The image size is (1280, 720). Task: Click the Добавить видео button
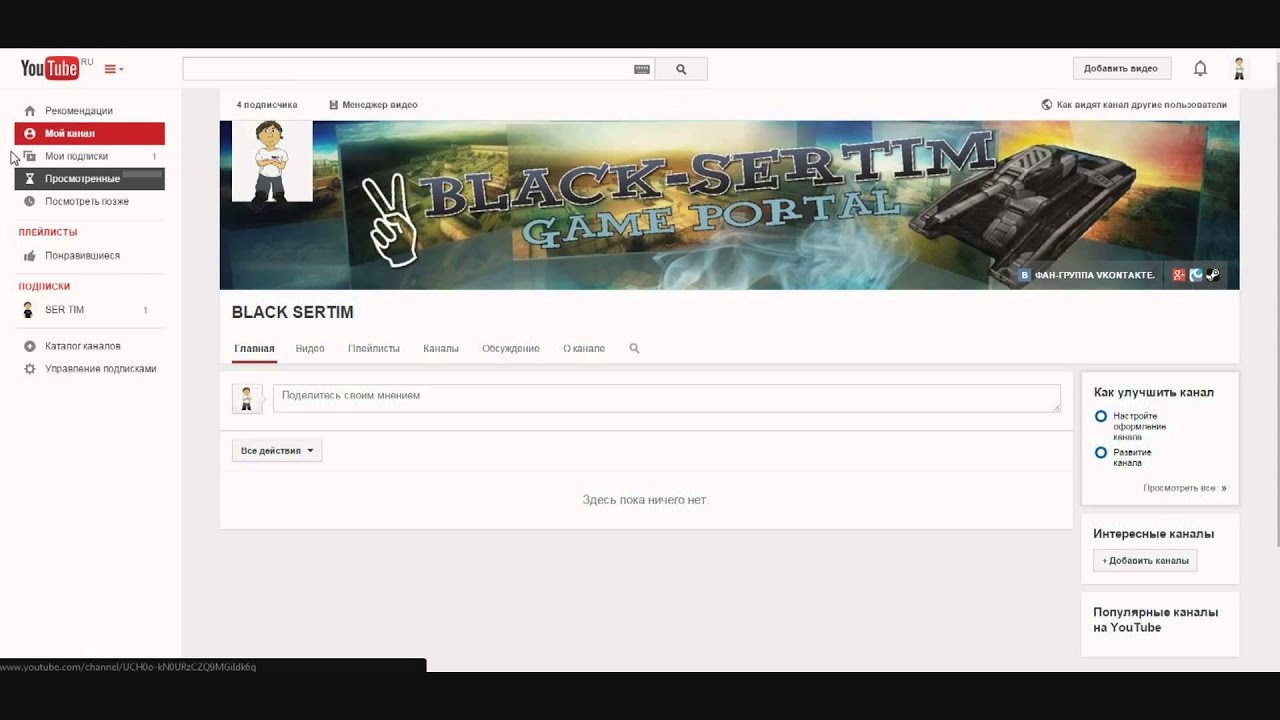pos(1121,68)
